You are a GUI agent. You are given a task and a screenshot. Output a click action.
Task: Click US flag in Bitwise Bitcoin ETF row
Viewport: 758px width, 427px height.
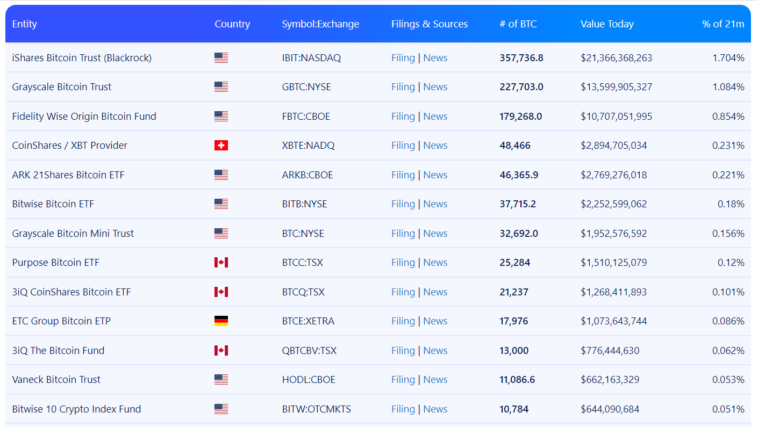pos(221,204)
